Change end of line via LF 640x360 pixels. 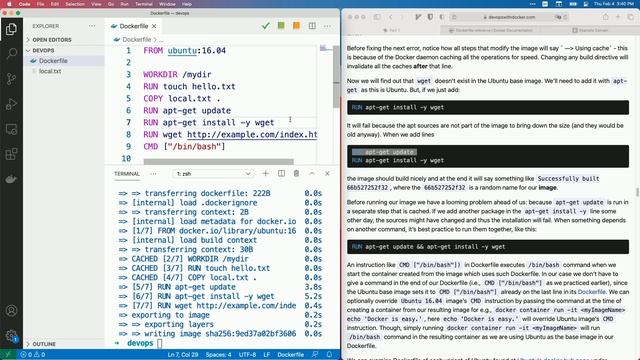click(267, 355)
